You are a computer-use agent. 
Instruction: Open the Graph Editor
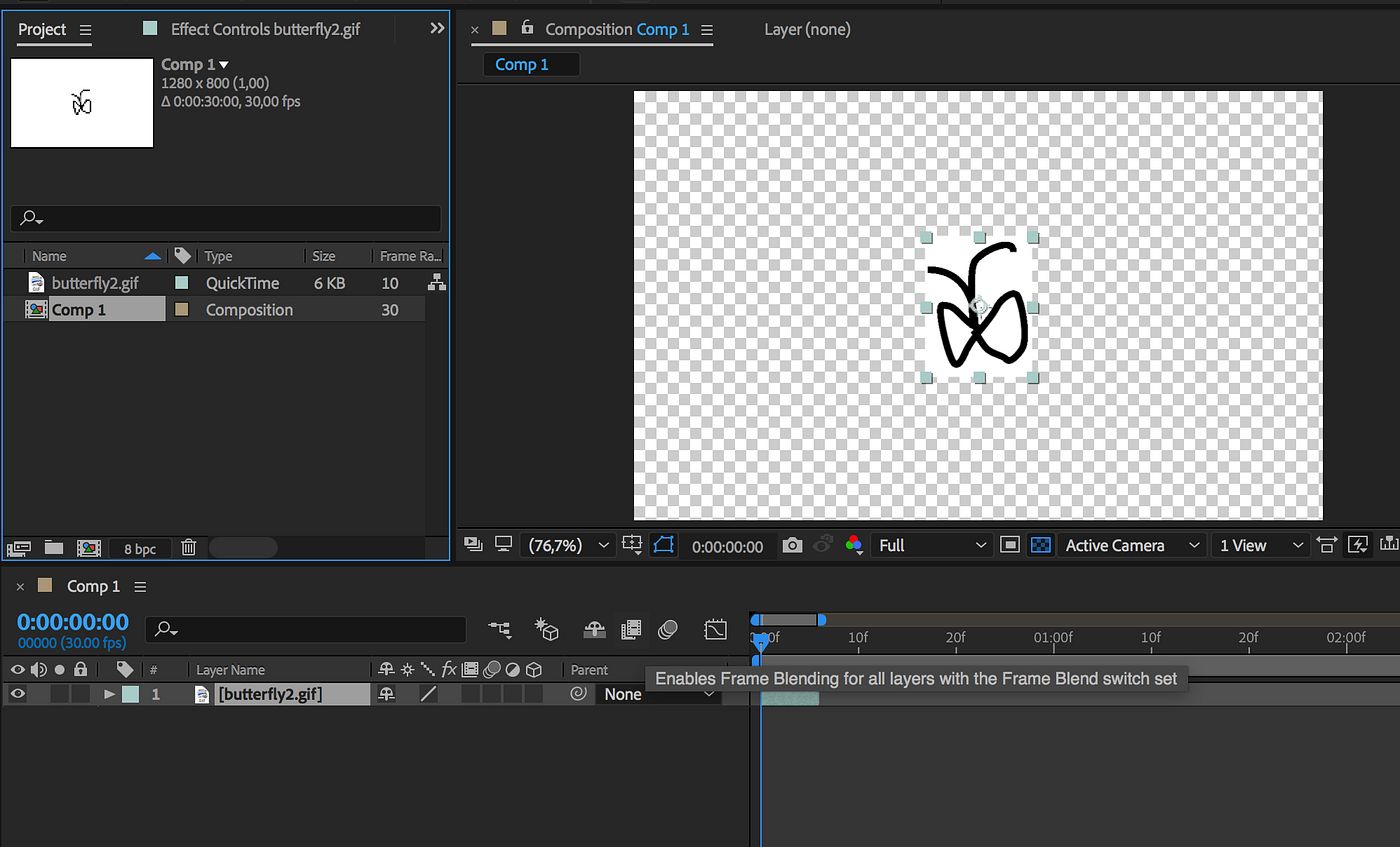coord(716,629)
